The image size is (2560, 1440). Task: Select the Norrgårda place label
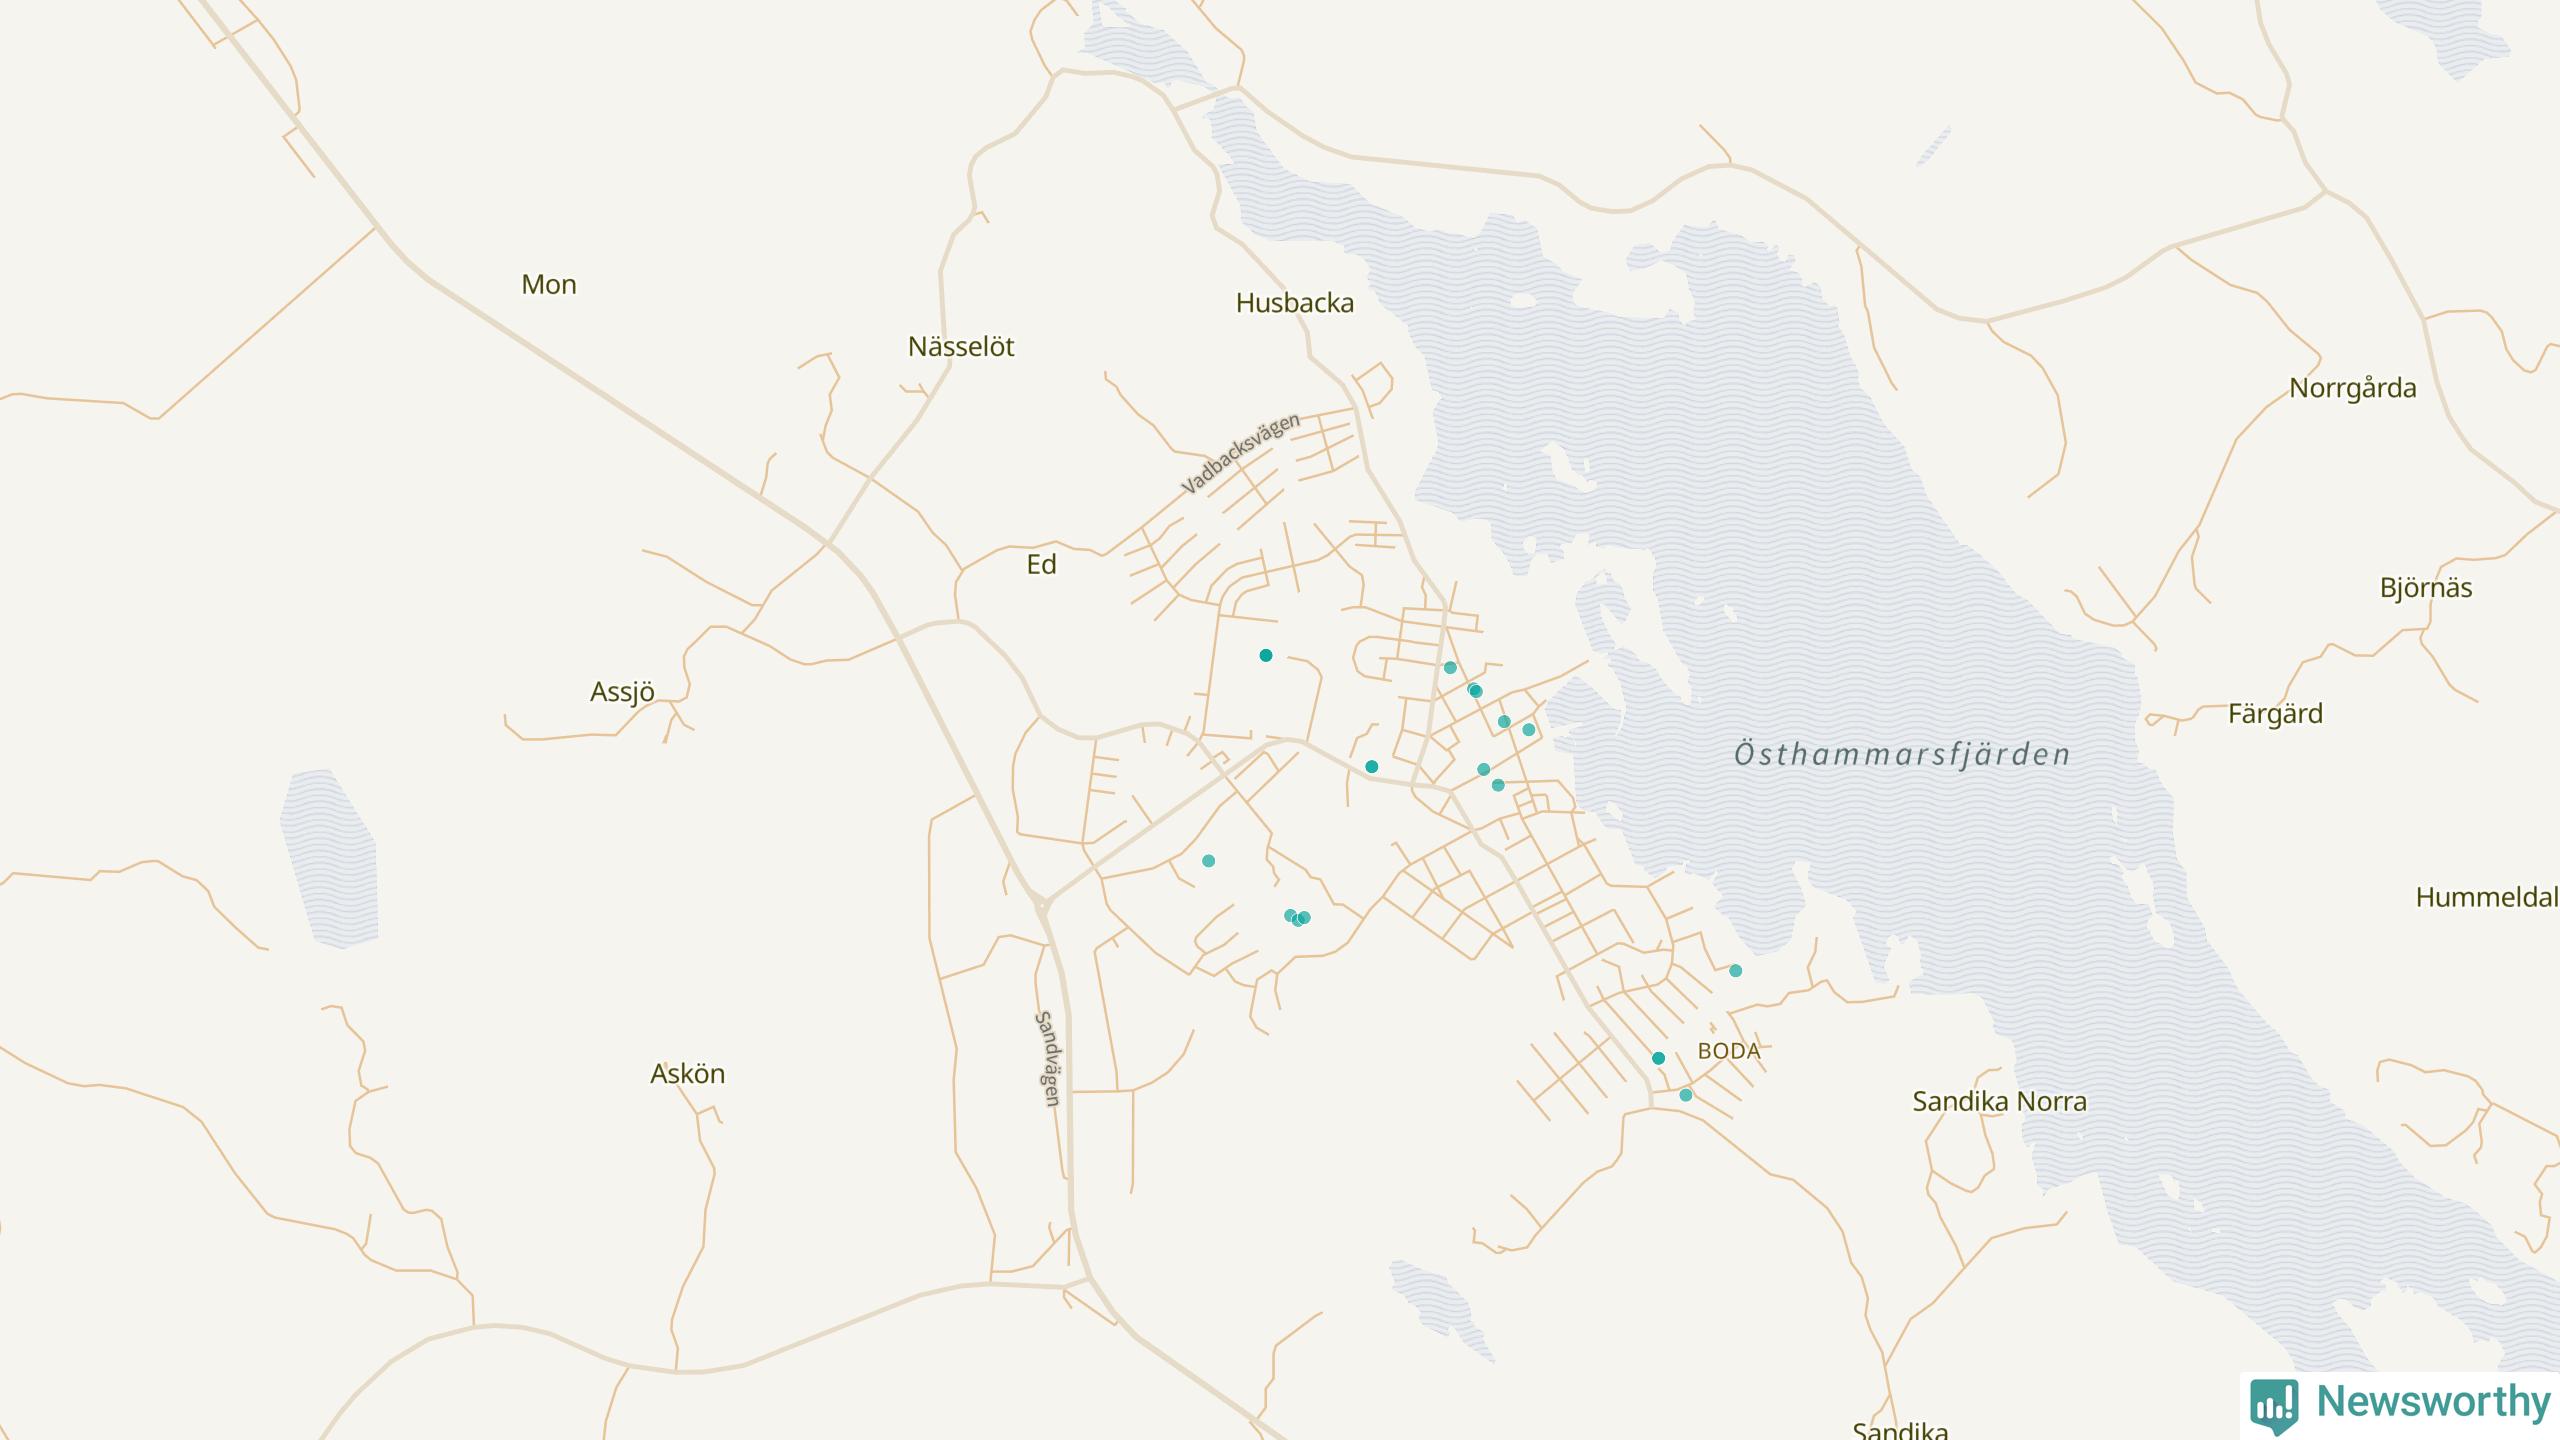[2352, 388]
